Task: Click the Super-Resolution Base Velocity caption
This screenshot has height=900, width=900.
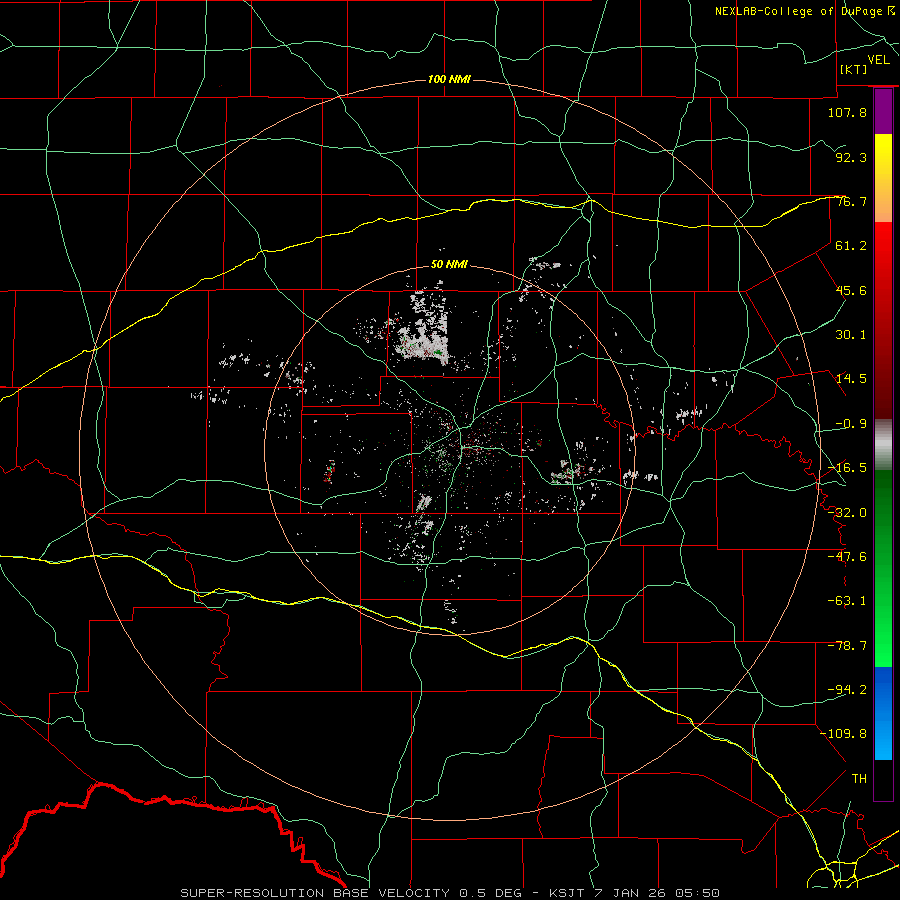Action: [x=450, y=893]
